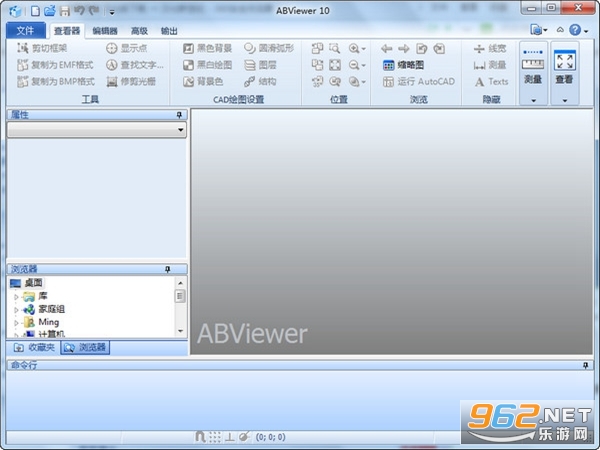Click 运行 AutoCAD button
600x450 pixels.
pos(419,82)
